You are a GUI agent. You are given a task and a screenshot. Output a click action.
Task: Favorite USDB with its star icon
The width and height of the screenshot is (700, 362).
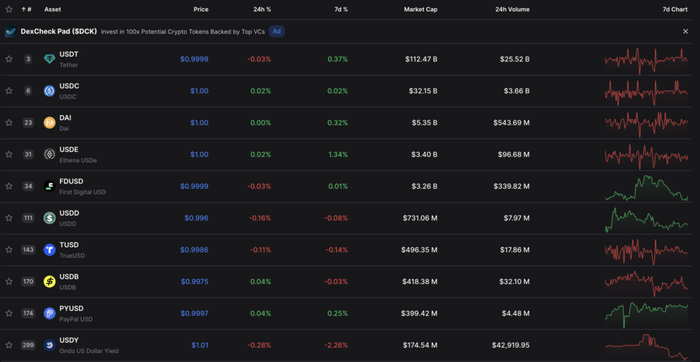coord(8,281)
